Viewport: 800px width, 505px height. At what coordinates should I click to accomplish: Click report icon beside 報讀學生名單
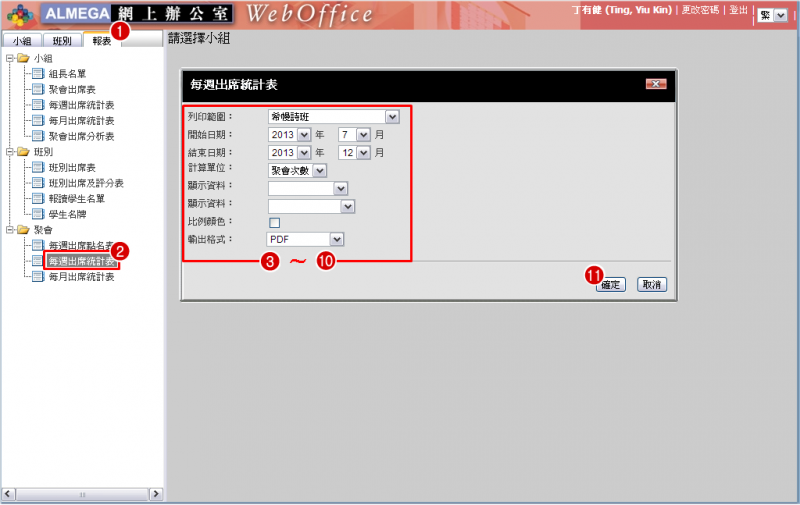[38, 198]
